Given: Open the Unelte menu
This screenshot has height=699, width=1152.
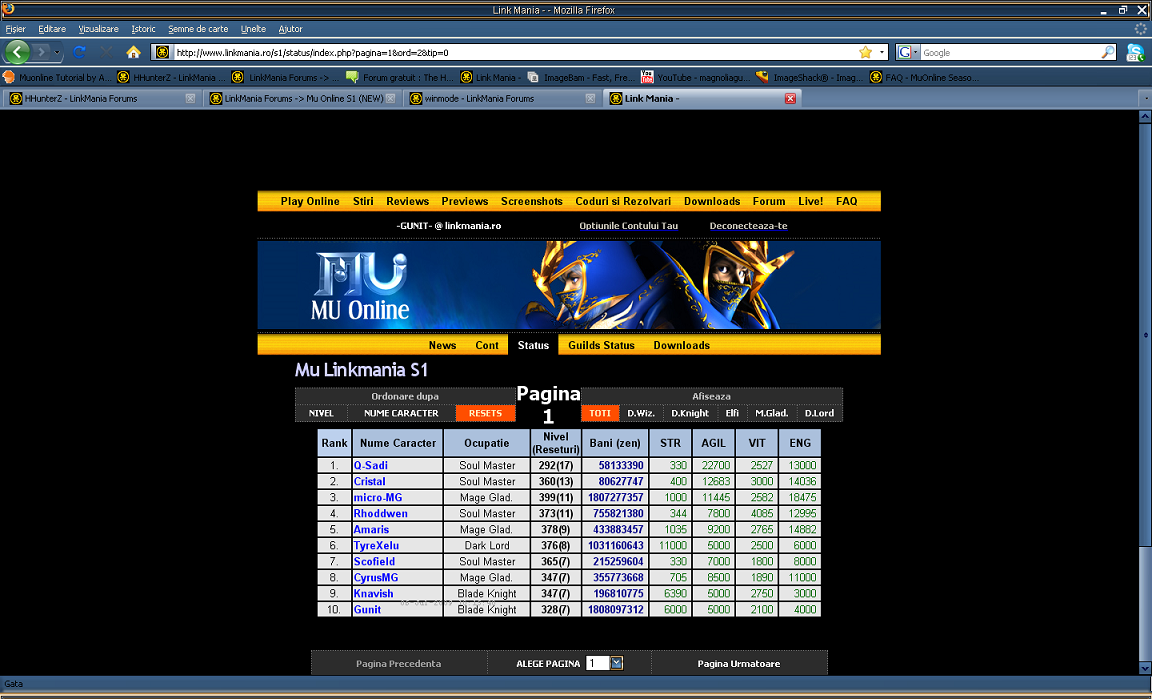Looking at the screenshot, I should (253, 29).
